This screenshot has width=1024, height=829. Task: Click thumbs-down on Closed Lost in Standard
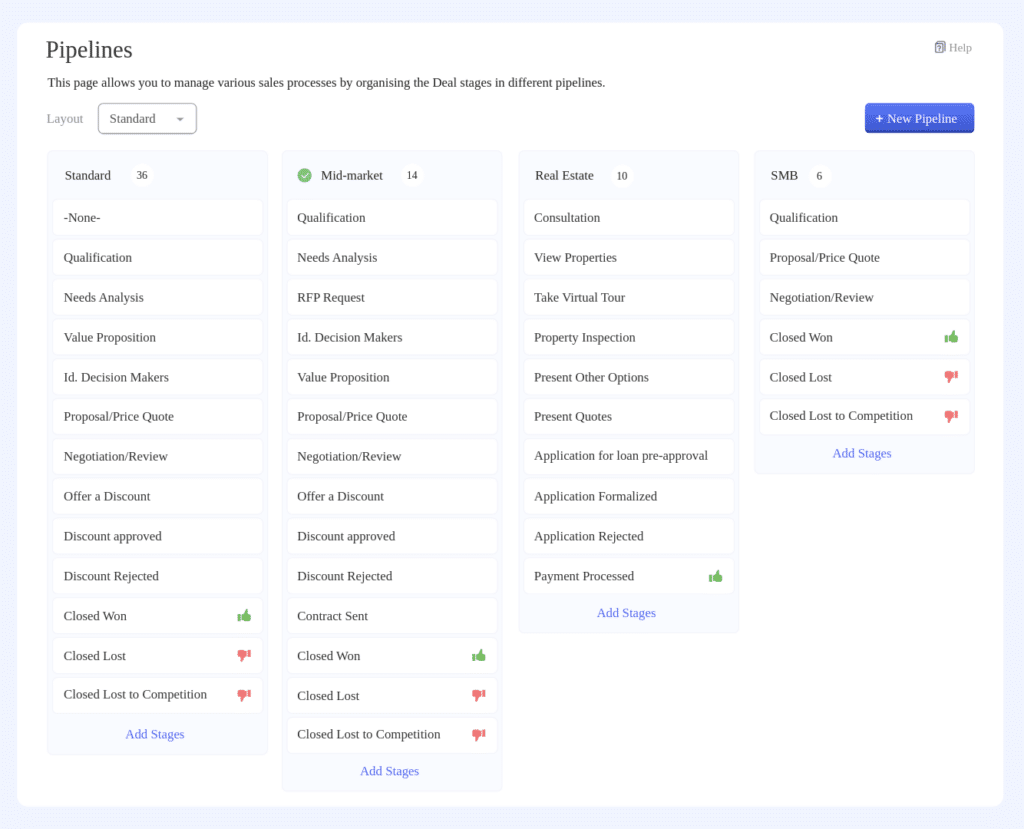243,656
